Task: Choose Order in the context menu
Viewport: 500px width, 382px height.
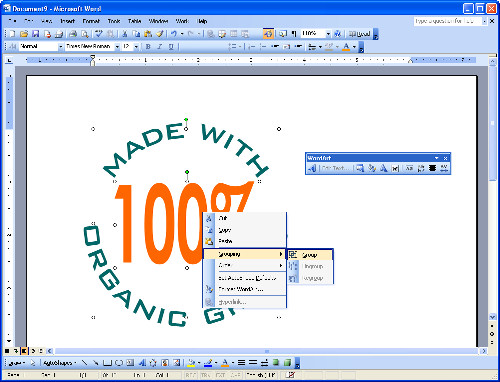Action: (x=245, y=265)
